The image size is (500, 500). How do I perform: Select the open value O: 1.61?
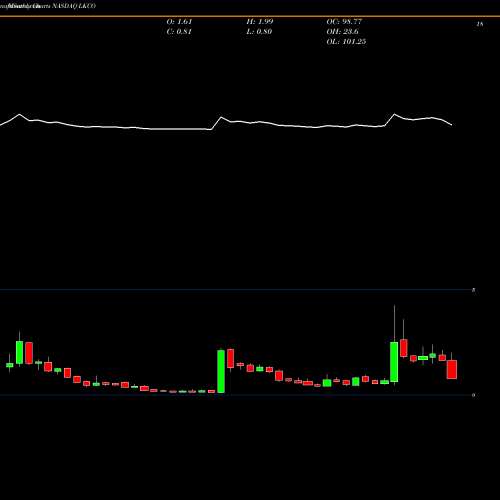point(179,22)
